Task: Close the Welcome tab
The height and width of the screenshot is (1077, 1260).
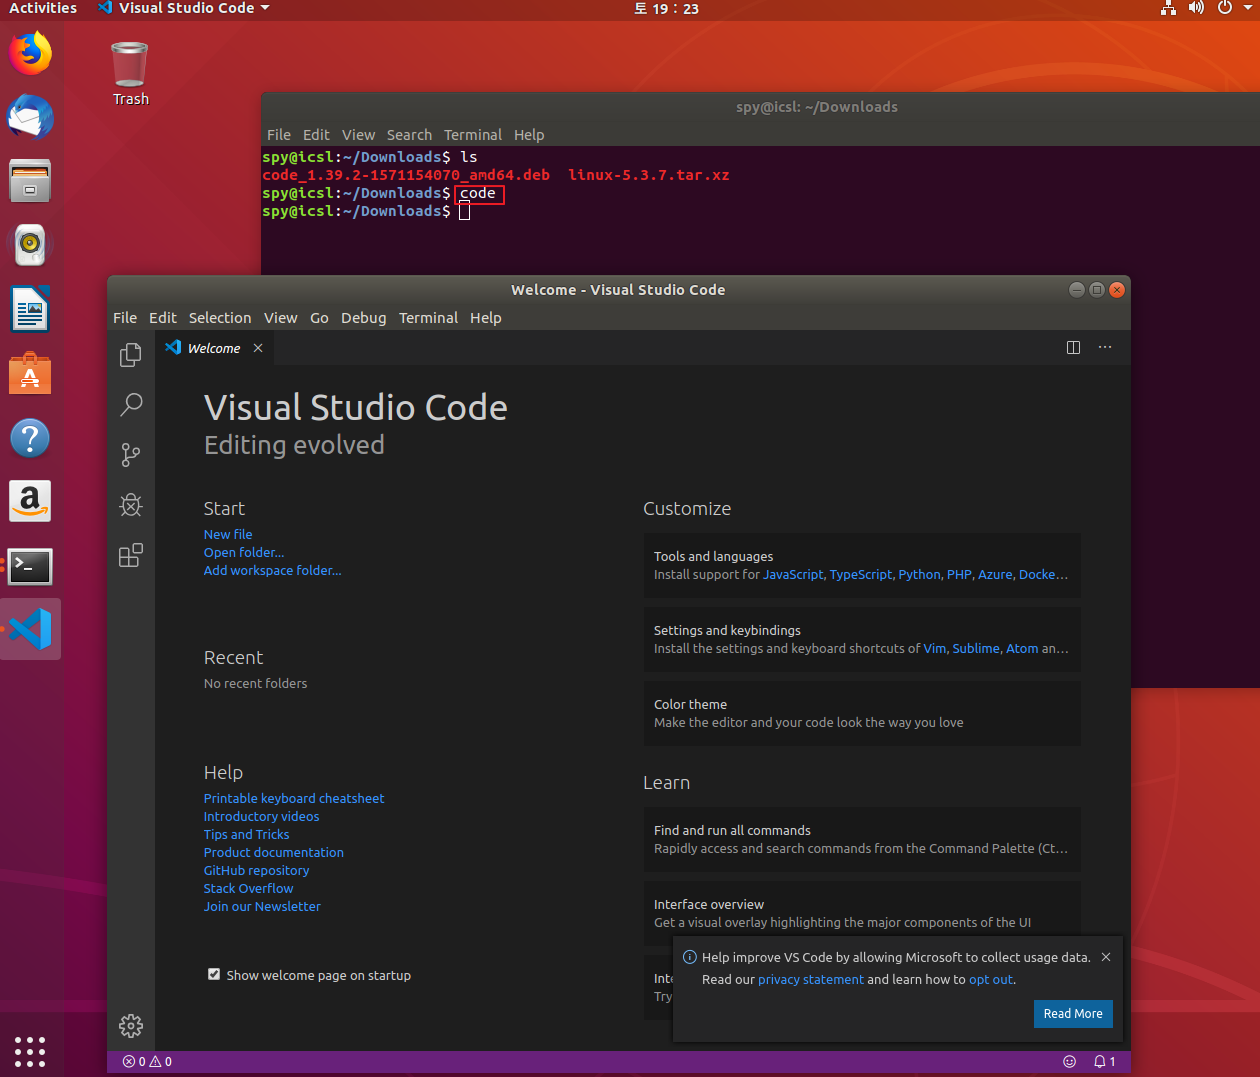Action: pyautogui.click(x=258, y=348)
